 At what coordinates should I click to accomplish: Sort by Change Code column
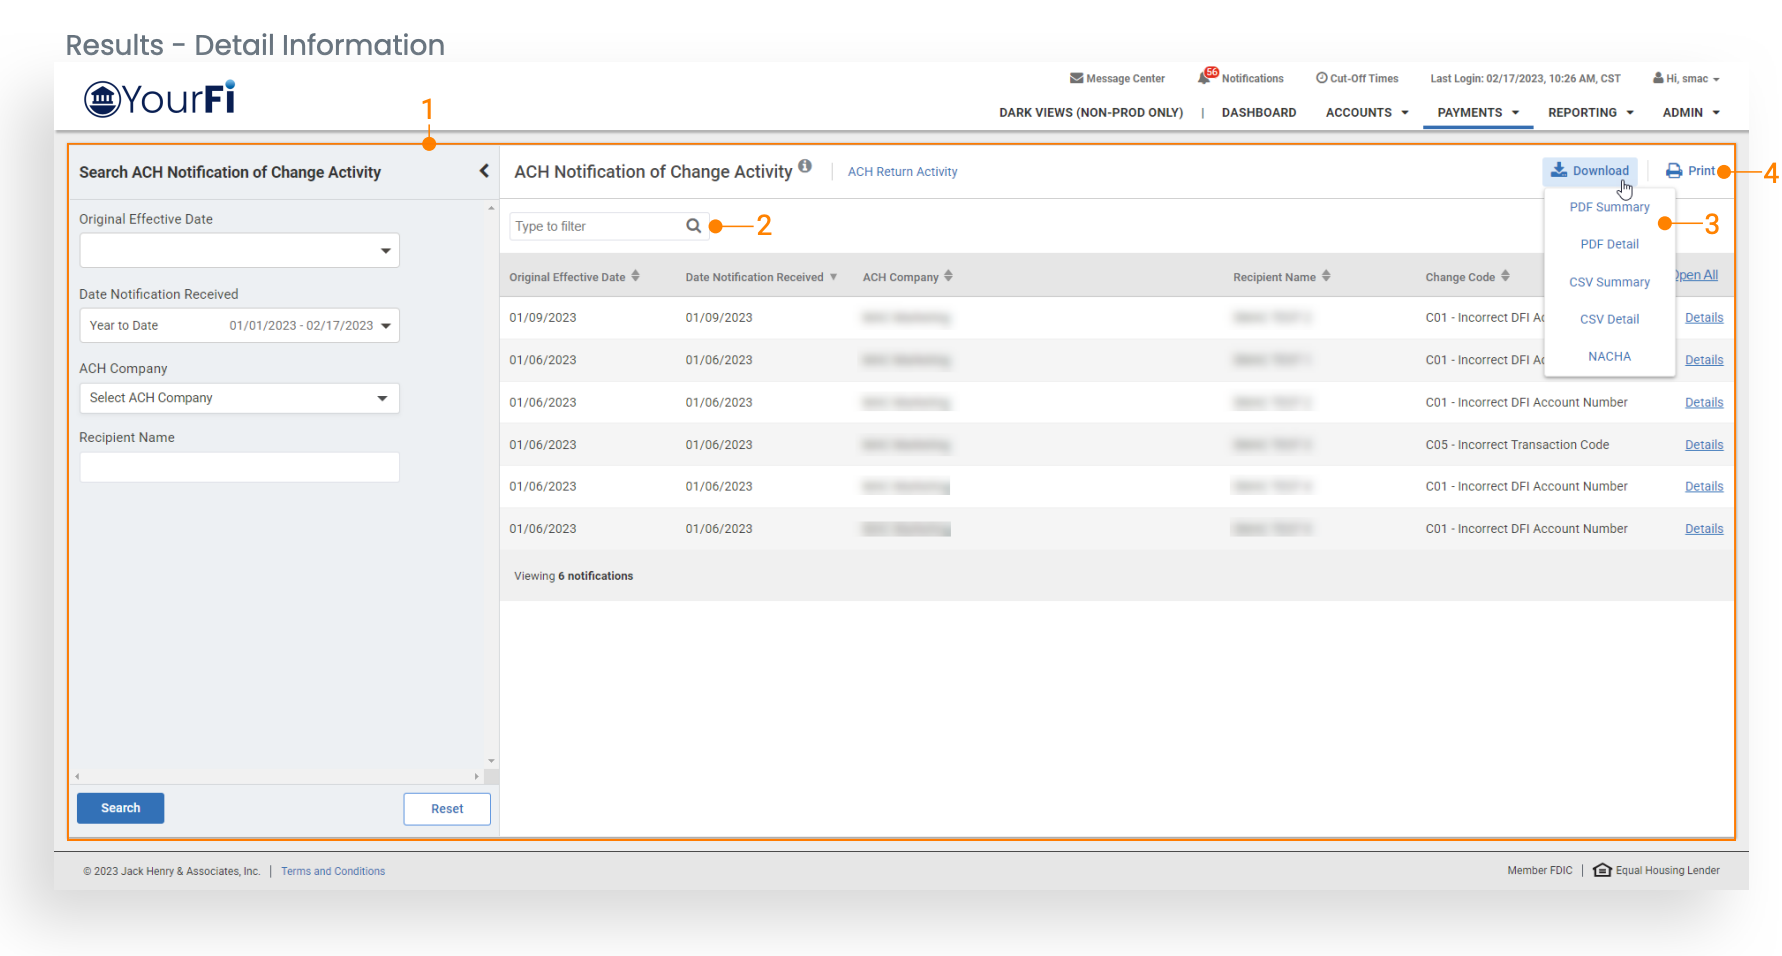coord(1505,277)
